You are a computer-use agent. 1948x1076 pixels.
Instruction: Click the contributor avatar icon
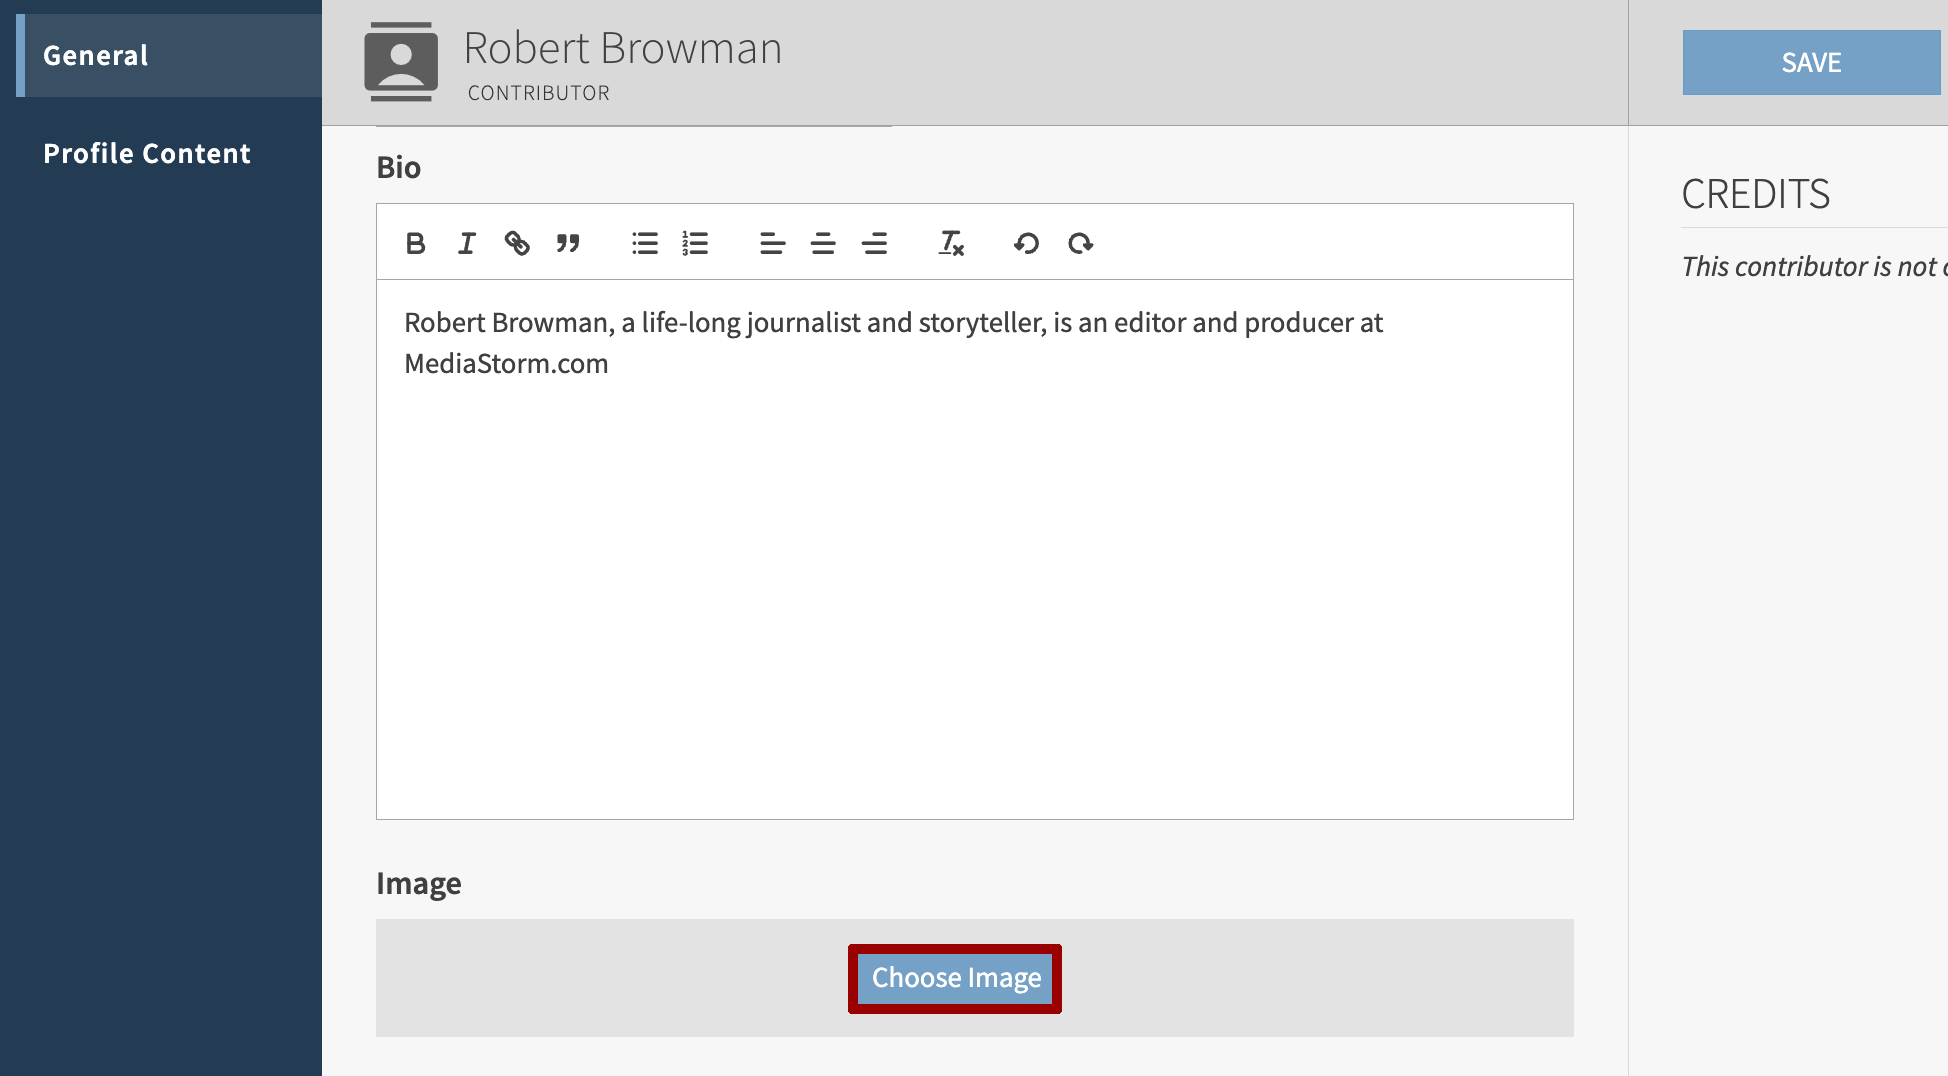(x=401, y=62)
